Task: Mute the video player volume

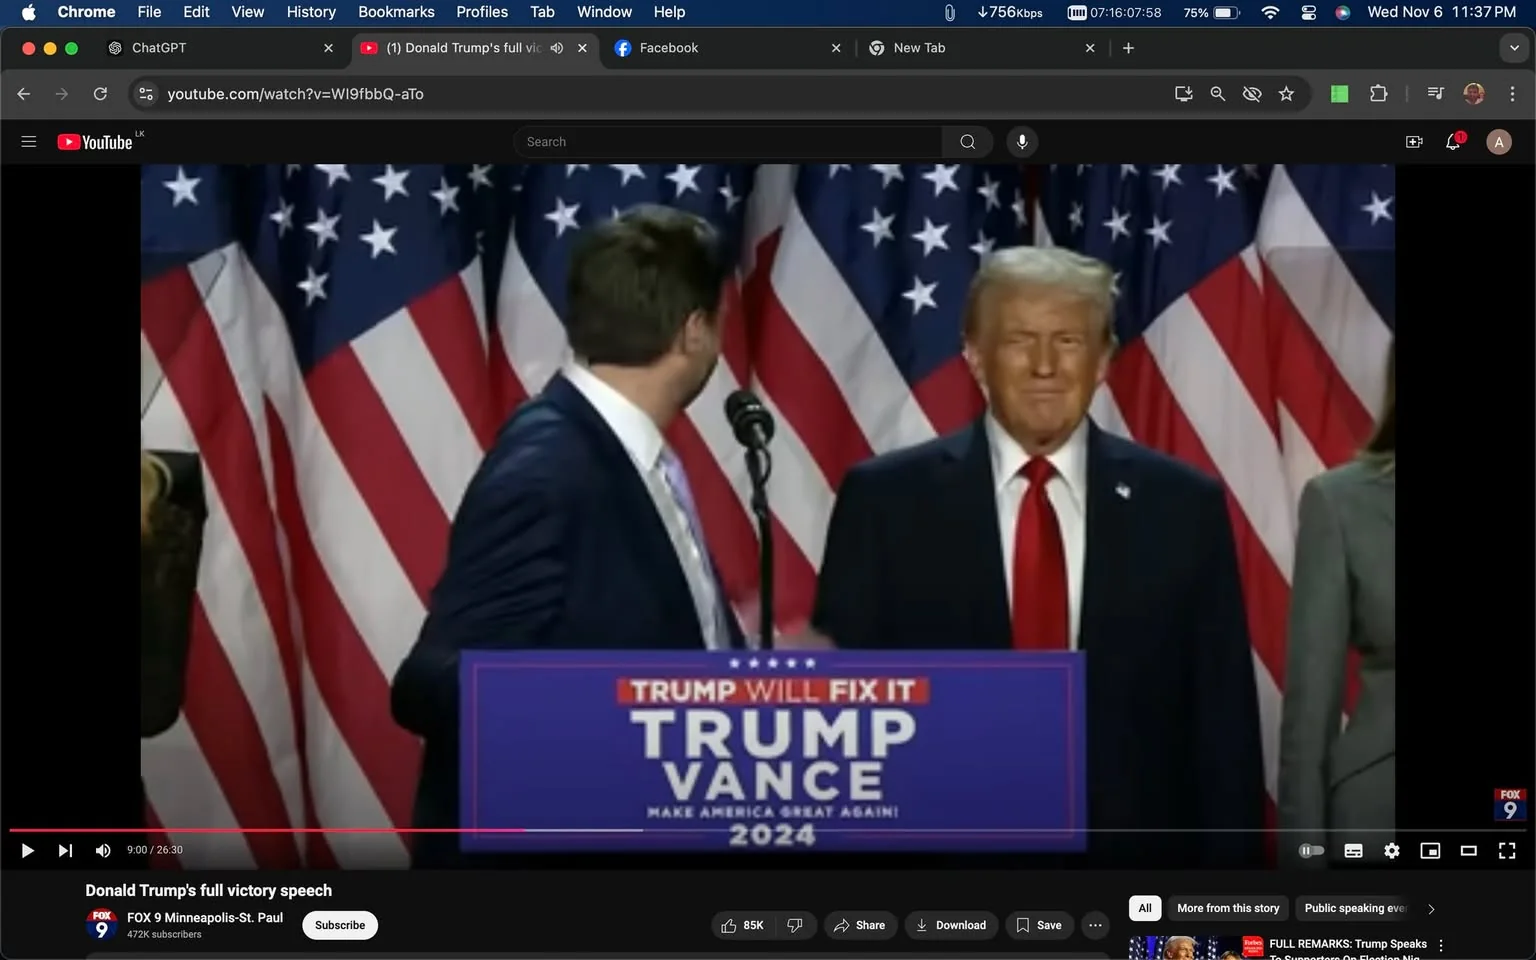Action: [102, 851]
